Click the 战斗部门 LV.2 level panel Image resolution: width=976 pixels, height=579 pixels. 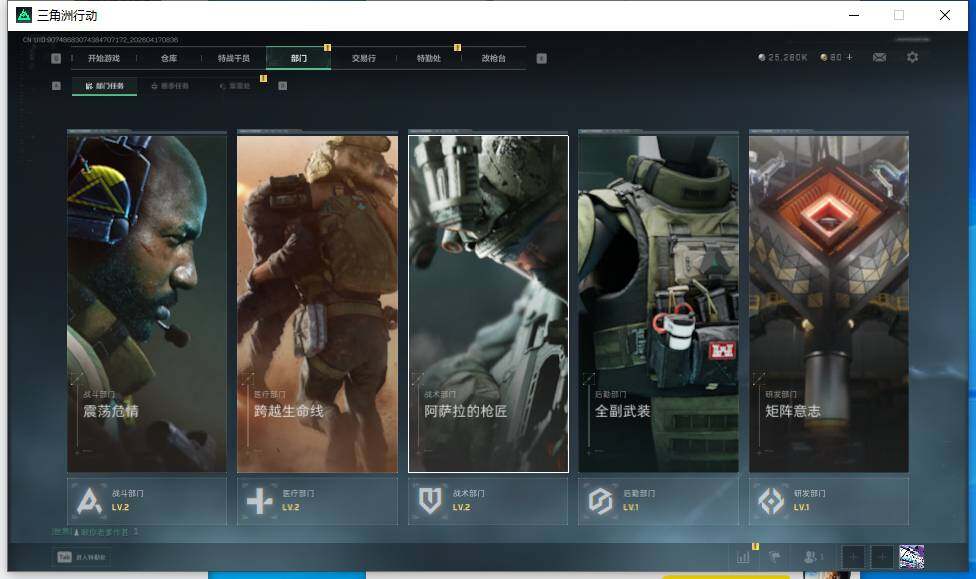pos(147,501)
